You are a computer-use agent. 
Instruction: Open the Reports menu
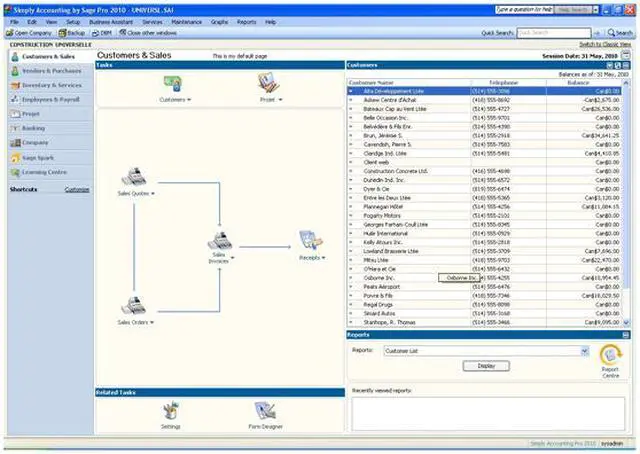(x=247, y=22)
